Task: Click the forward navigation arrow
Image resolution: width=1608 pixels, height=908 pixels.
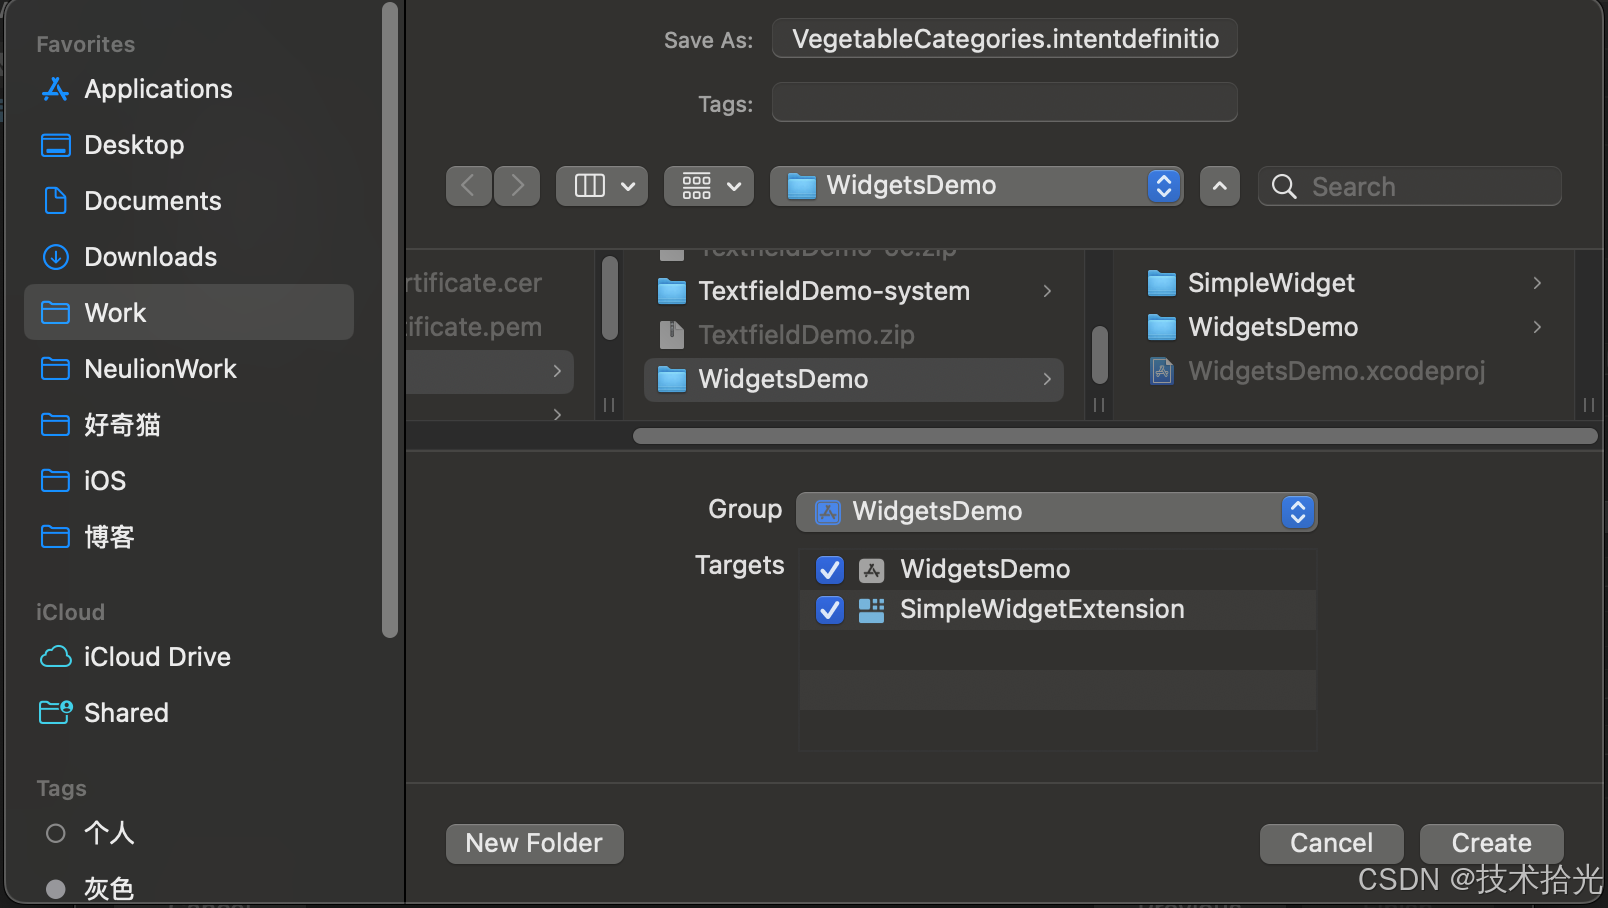Action: tap(517, 186)
